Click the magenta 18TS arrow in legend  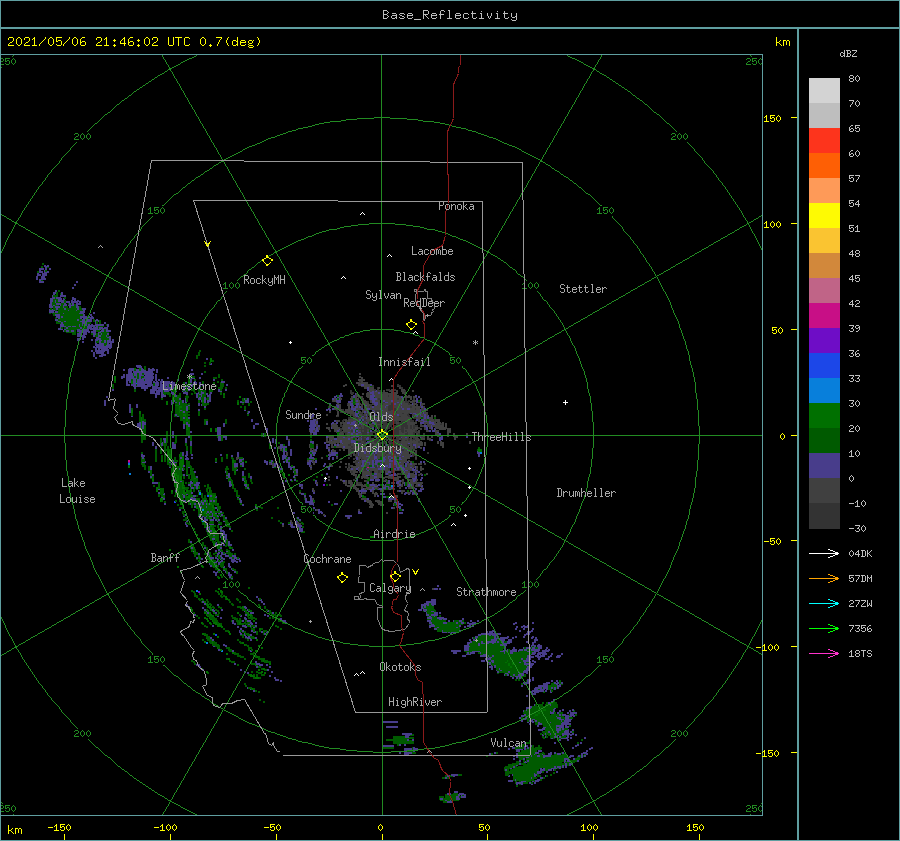tap(824, 653)
